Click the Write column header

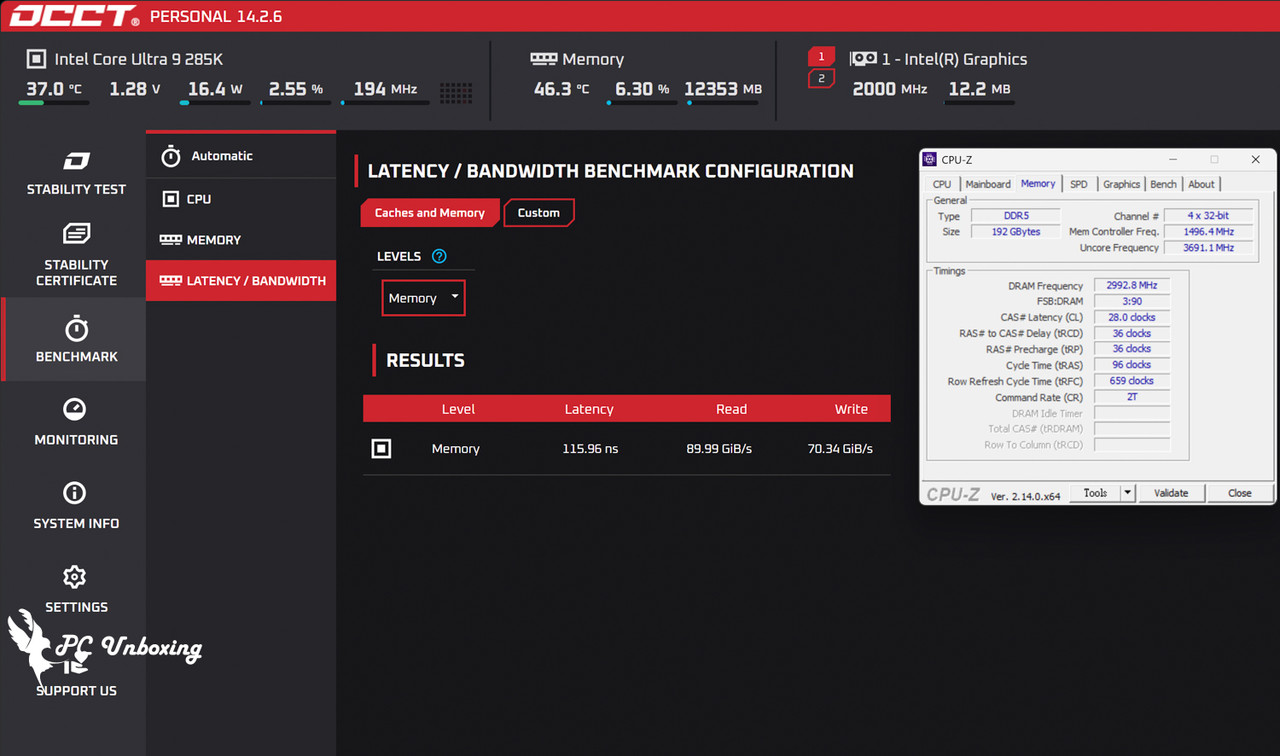click(x=851, y=409)
